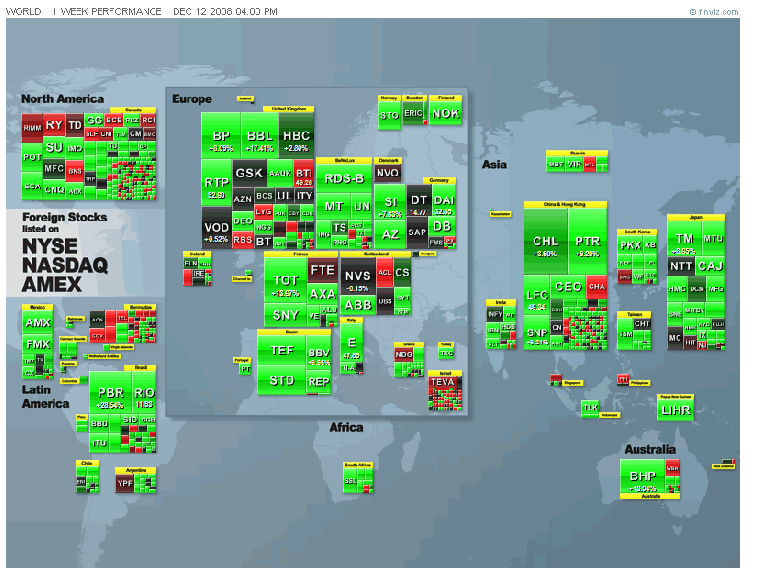This screenshot has height=585, width=757.
Task: Select the PTR stock tile
Action: [x=588, y=241]
